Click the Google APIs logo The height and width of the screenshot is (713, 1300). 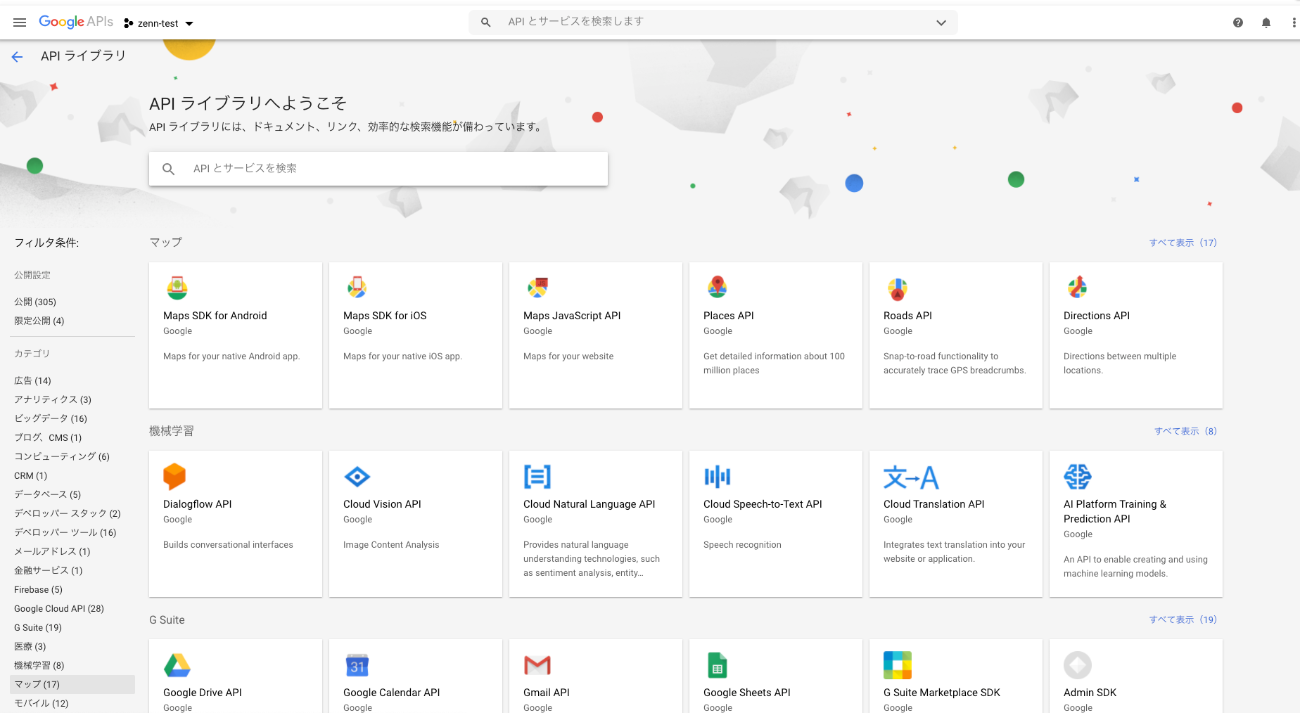(x=76, y=22)
